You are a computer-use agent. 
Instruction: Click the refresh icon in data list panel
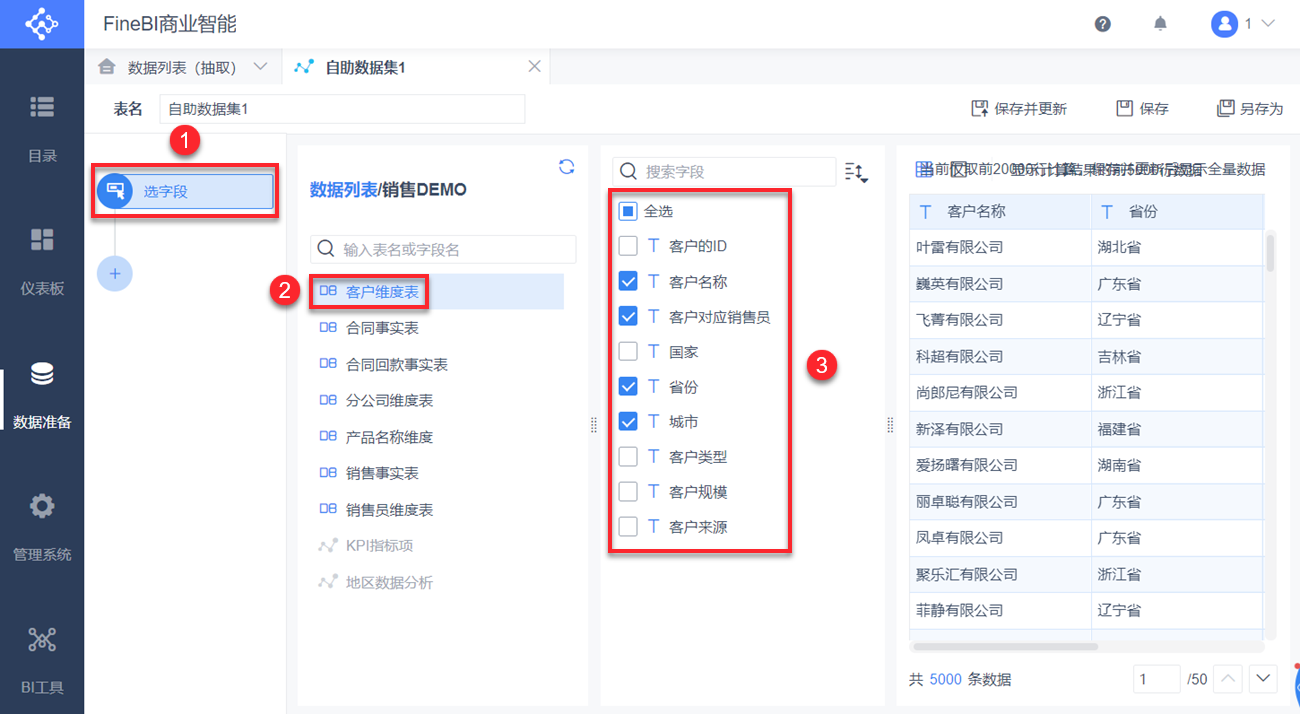click(566, 167)
